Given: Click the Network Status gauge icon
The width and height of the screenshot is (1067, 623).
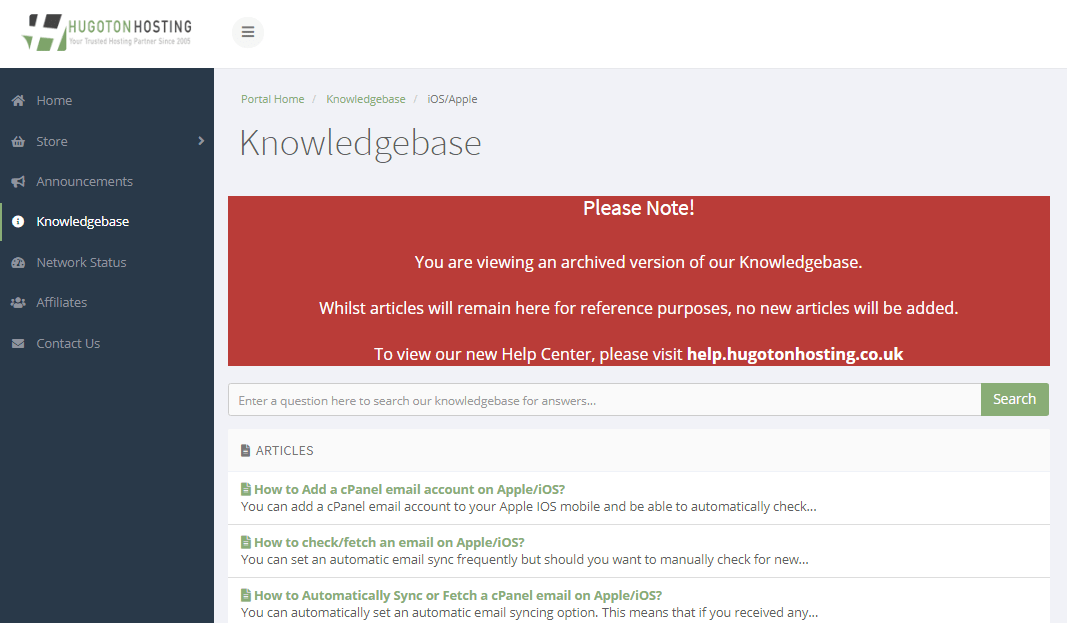Looking at the screenshot, I should (x=18, y=263).
